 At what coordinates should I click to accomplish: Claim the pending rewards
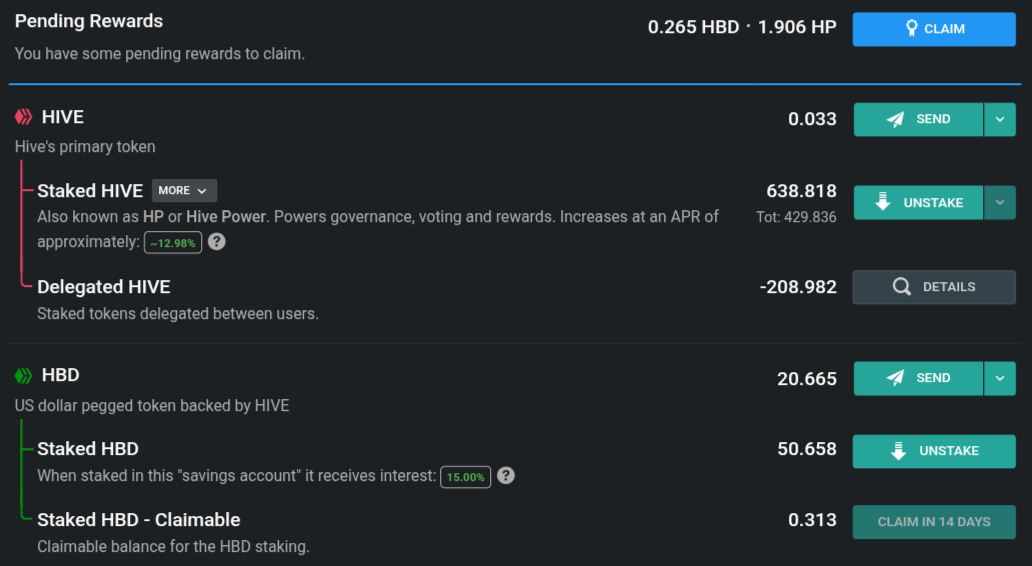[x=934, y=29]
